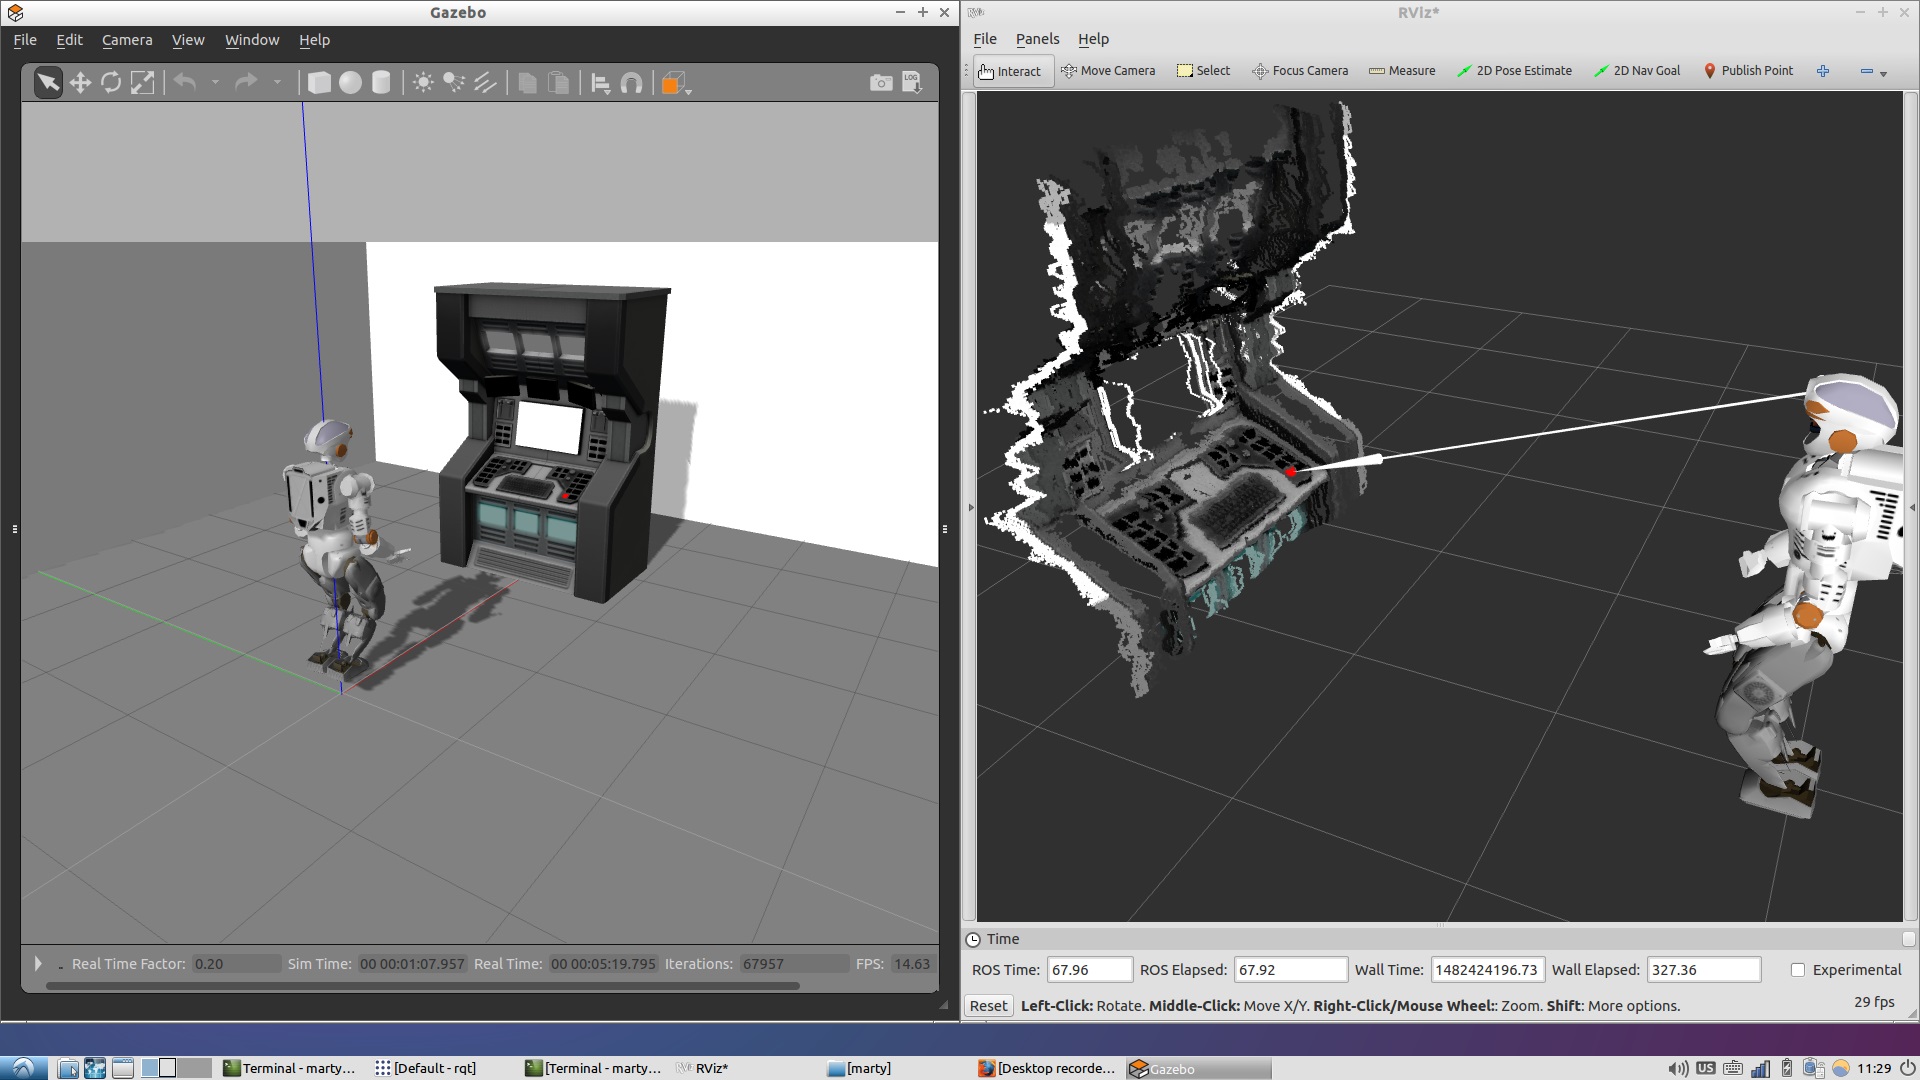Choose the scale mode tool in Gazebo
This screenshot has width=1920, height=1080.
143,83
